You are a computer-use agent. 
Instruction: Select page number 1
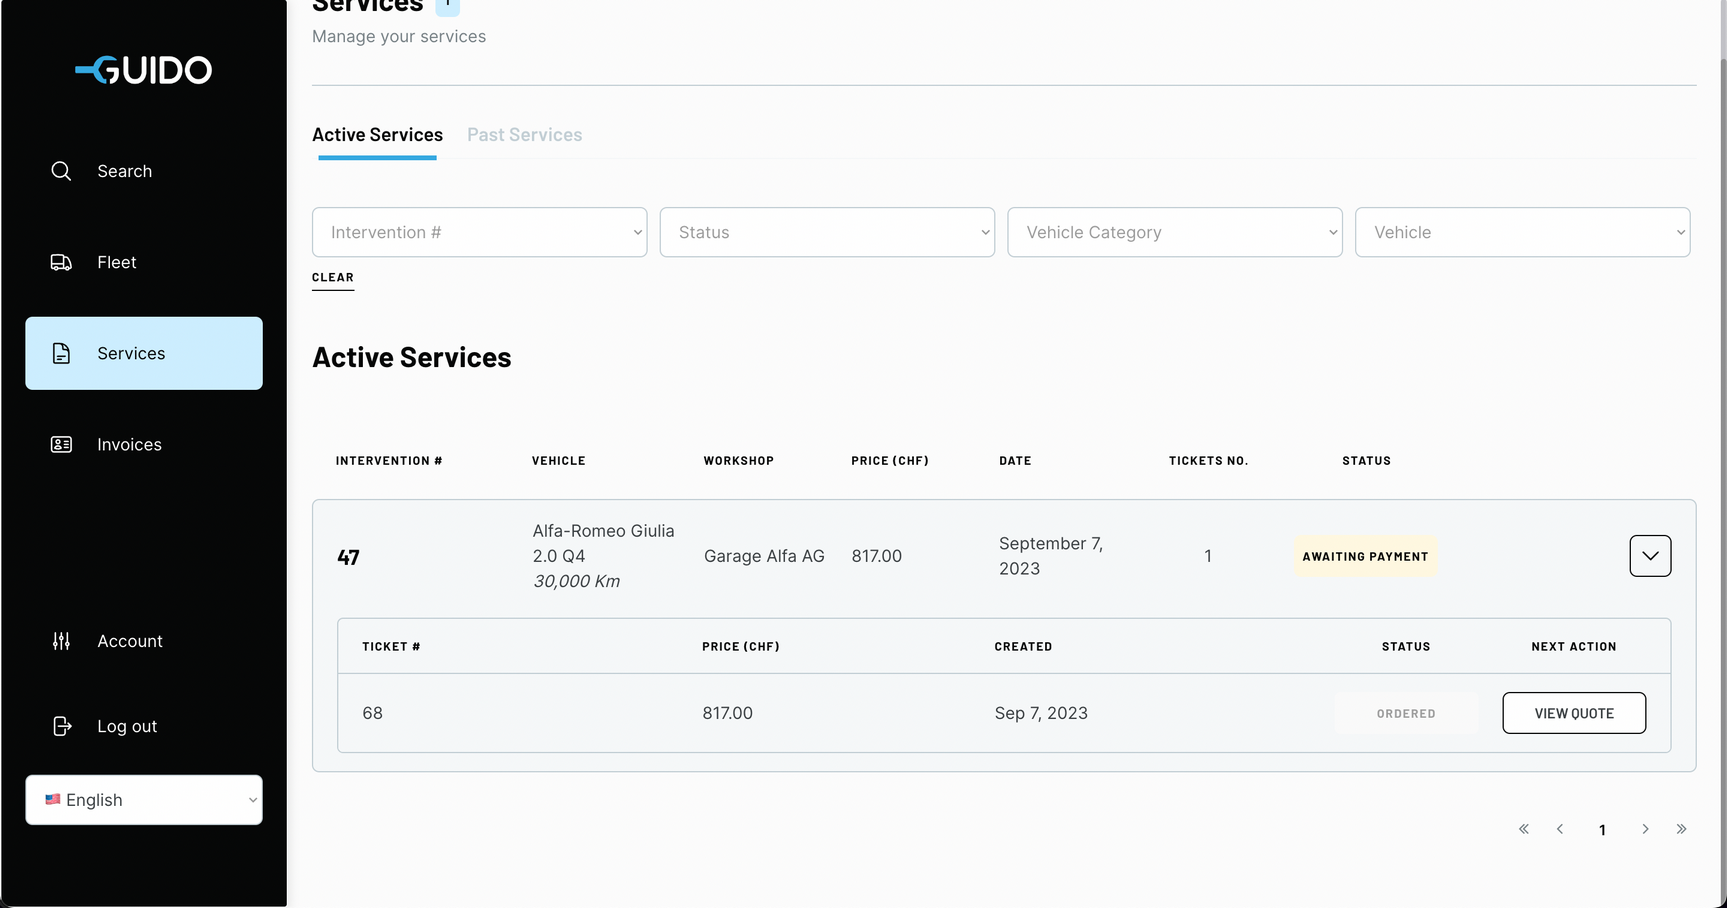point(1602,830)
